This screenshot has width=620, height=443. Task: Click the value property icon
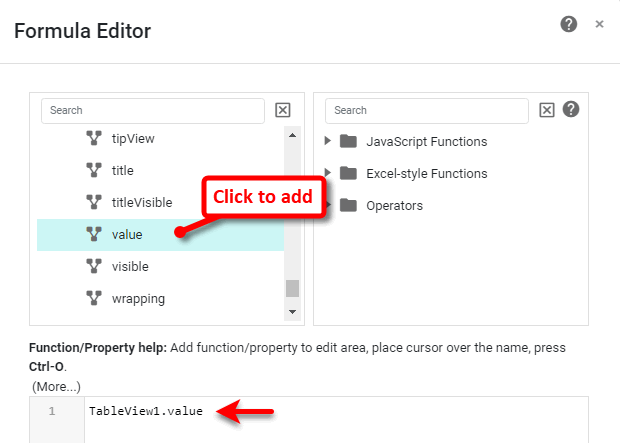tap(94, 234)
